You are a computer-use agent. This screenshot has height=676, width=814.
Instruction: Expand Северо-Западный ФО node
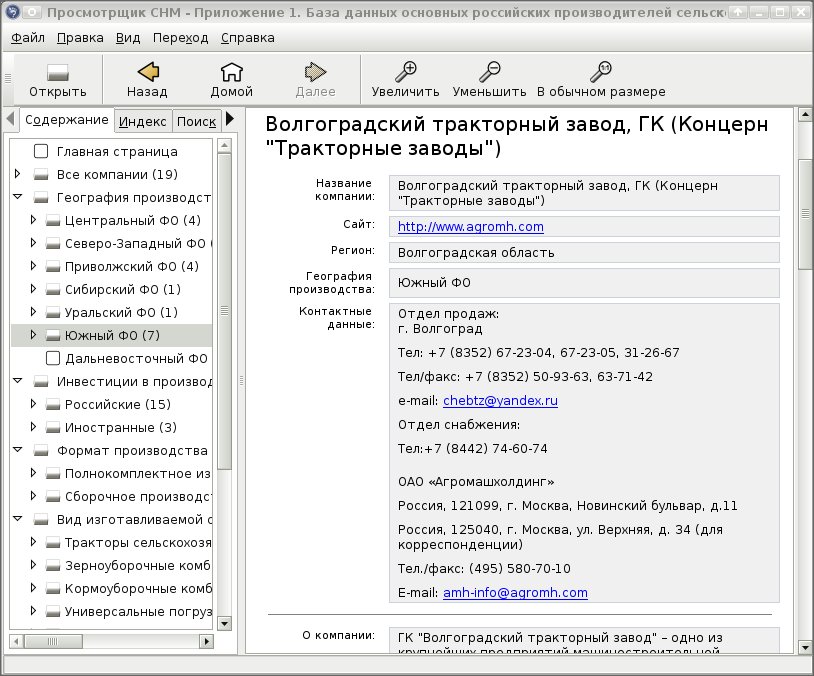[x=33, y=242]
